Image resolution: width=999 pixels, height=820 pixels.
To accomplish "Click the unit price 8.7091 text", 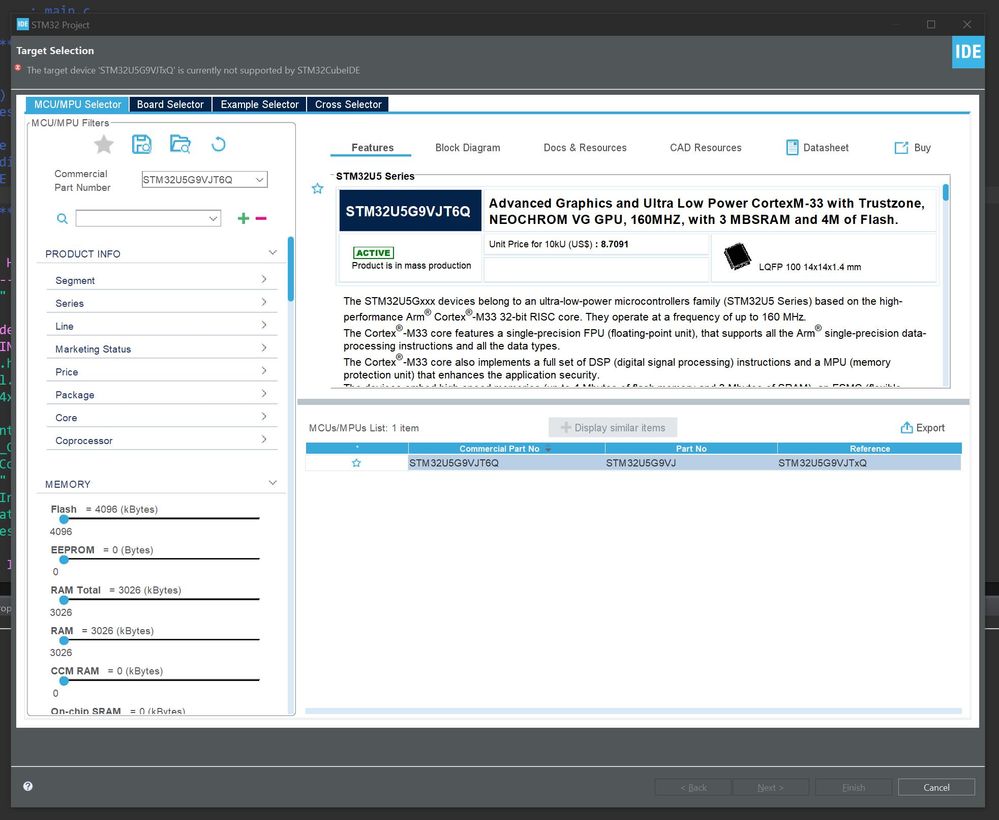I will [x=614, y=244].
